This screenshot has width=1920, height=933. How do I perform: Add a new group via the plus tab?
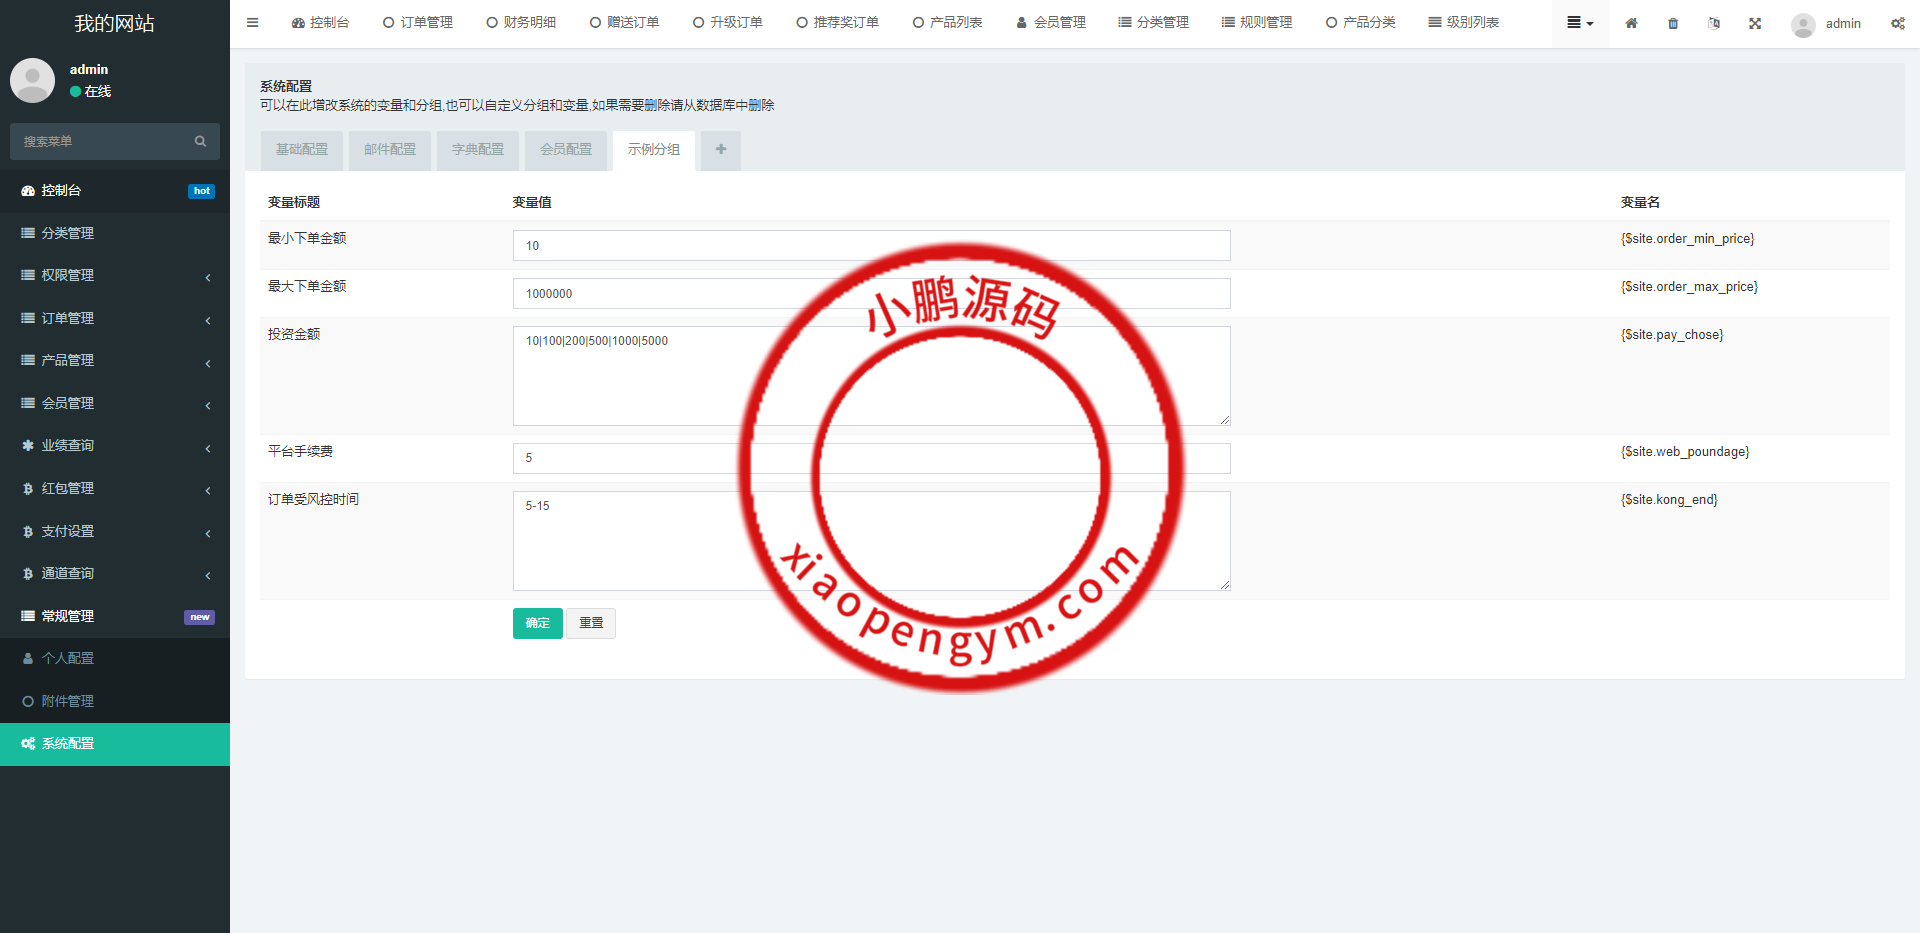(720, 149)
